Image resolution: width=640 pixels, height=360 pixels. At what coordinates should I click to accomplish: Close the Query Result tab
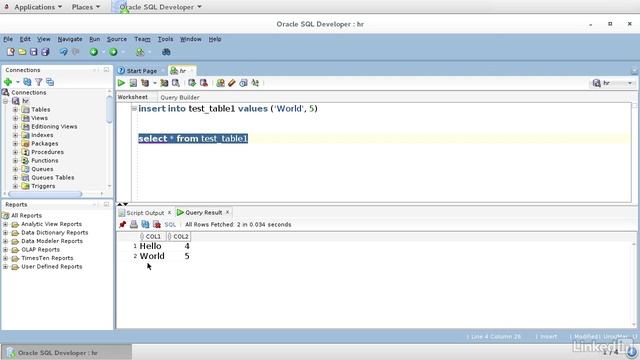pyautogui.click(x=227, y=212)
